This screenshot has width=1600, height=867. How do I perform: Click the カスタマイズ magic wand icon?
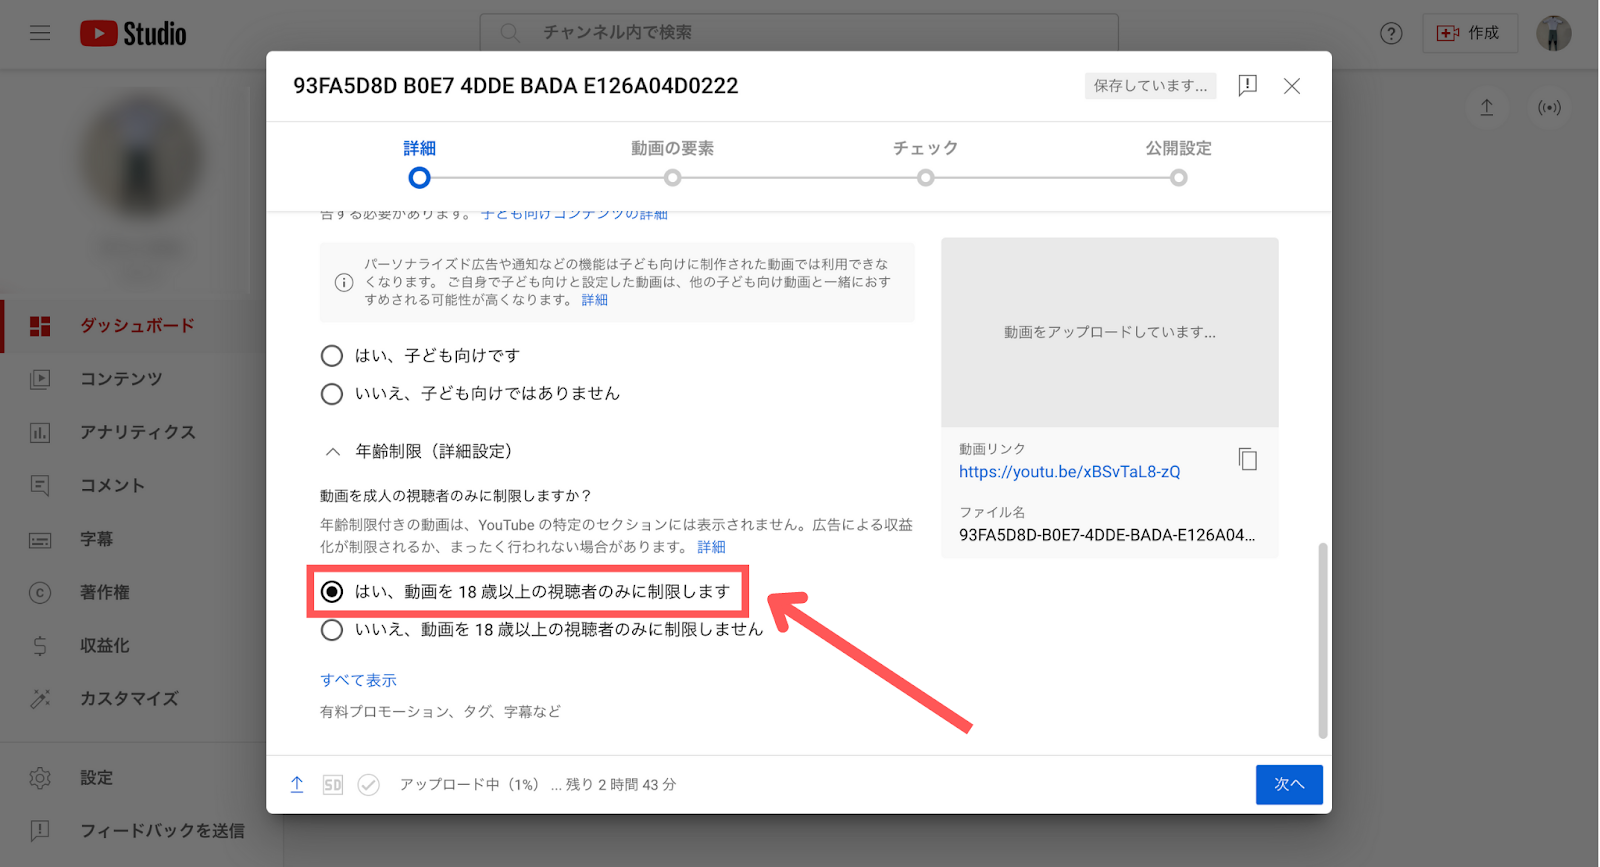click(40, 699)
